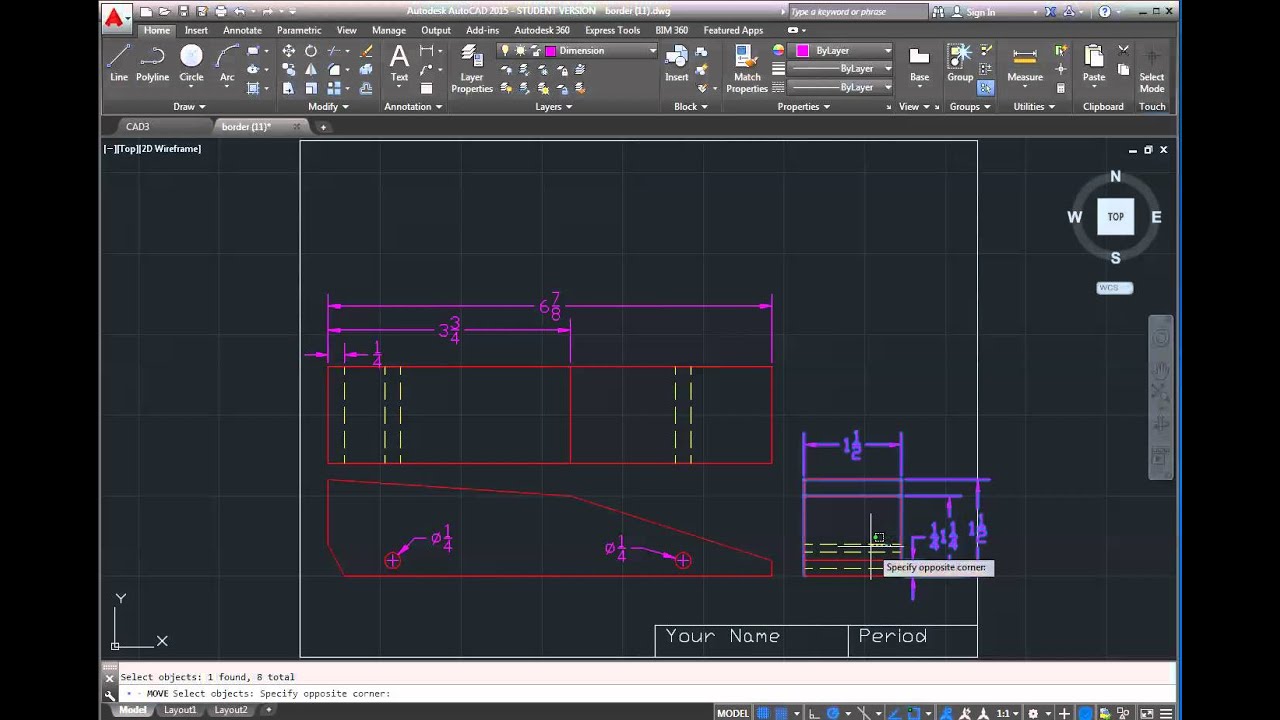Click the Group tool icon
The width and height of the screenshot is (1280, 720).
click(x=959, y=62)
